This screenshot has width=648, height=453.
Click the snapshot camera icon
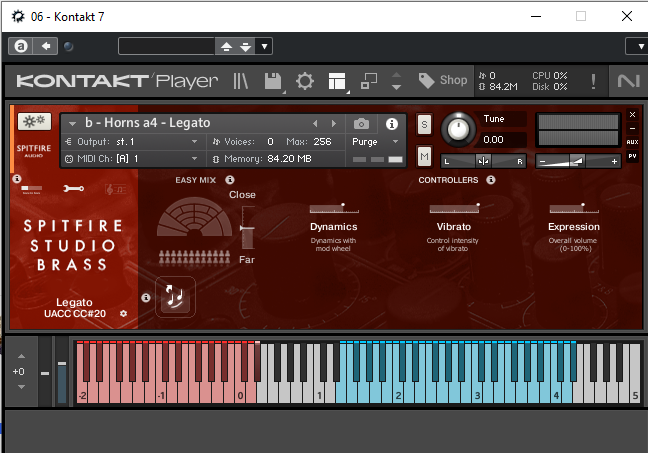point(361,124)
